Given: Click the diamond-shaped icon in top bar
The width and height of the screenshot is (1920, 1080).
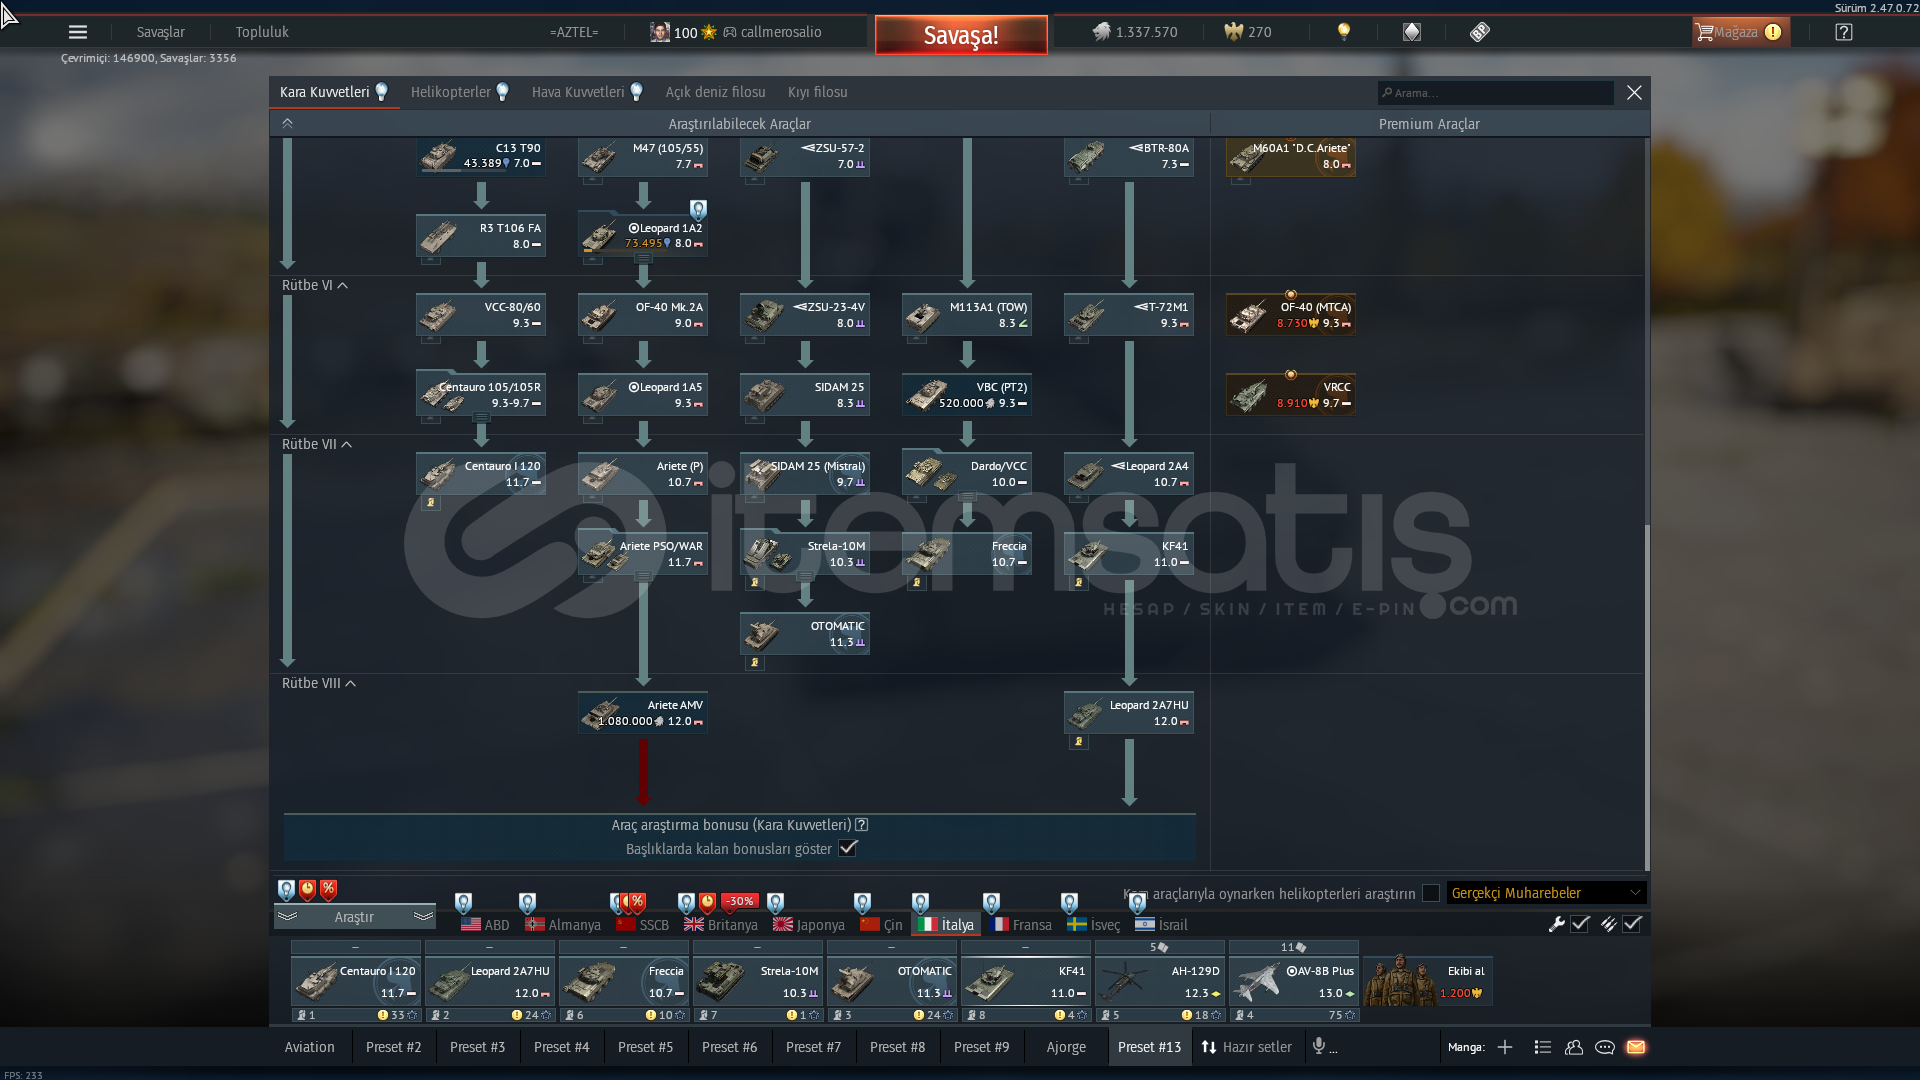Looking at the screenshot, I should [x=1411, y=32].
